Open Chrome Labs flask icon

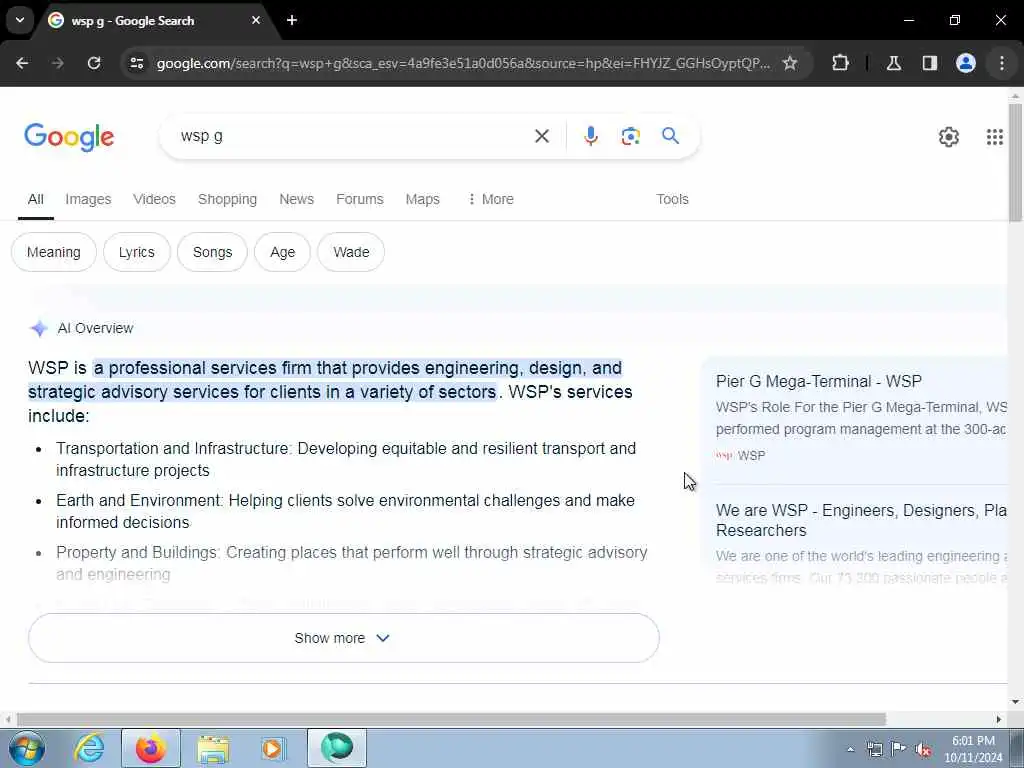tap(894, 63)
